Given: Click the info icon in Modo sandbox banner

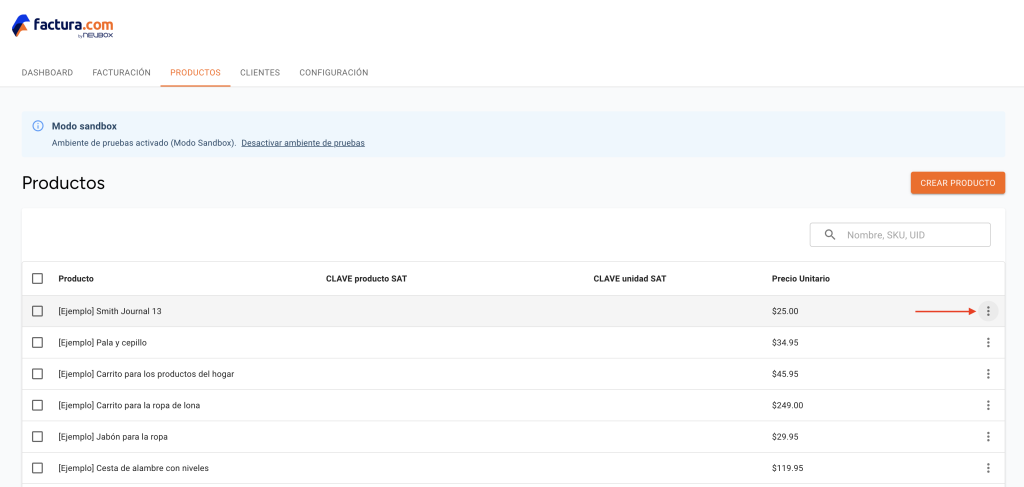Looking at the screenshot, I should point(38,126).
